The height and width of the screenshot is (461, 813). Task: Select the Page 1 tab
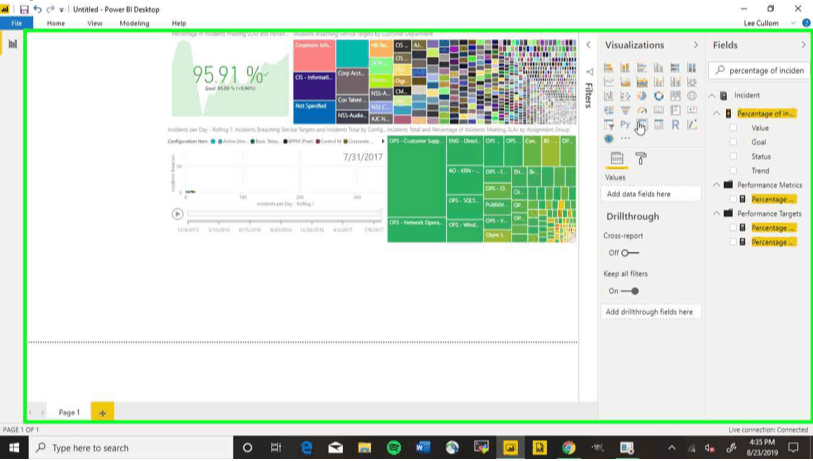tap(69, 412)
